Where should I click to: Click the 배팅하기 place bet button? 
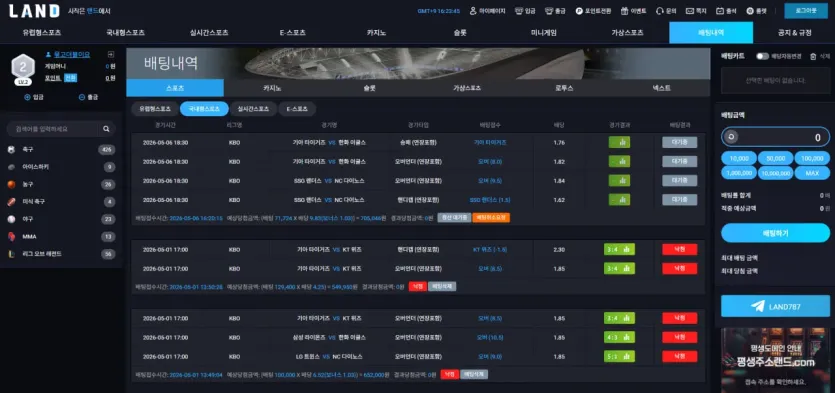click(775, 233)
